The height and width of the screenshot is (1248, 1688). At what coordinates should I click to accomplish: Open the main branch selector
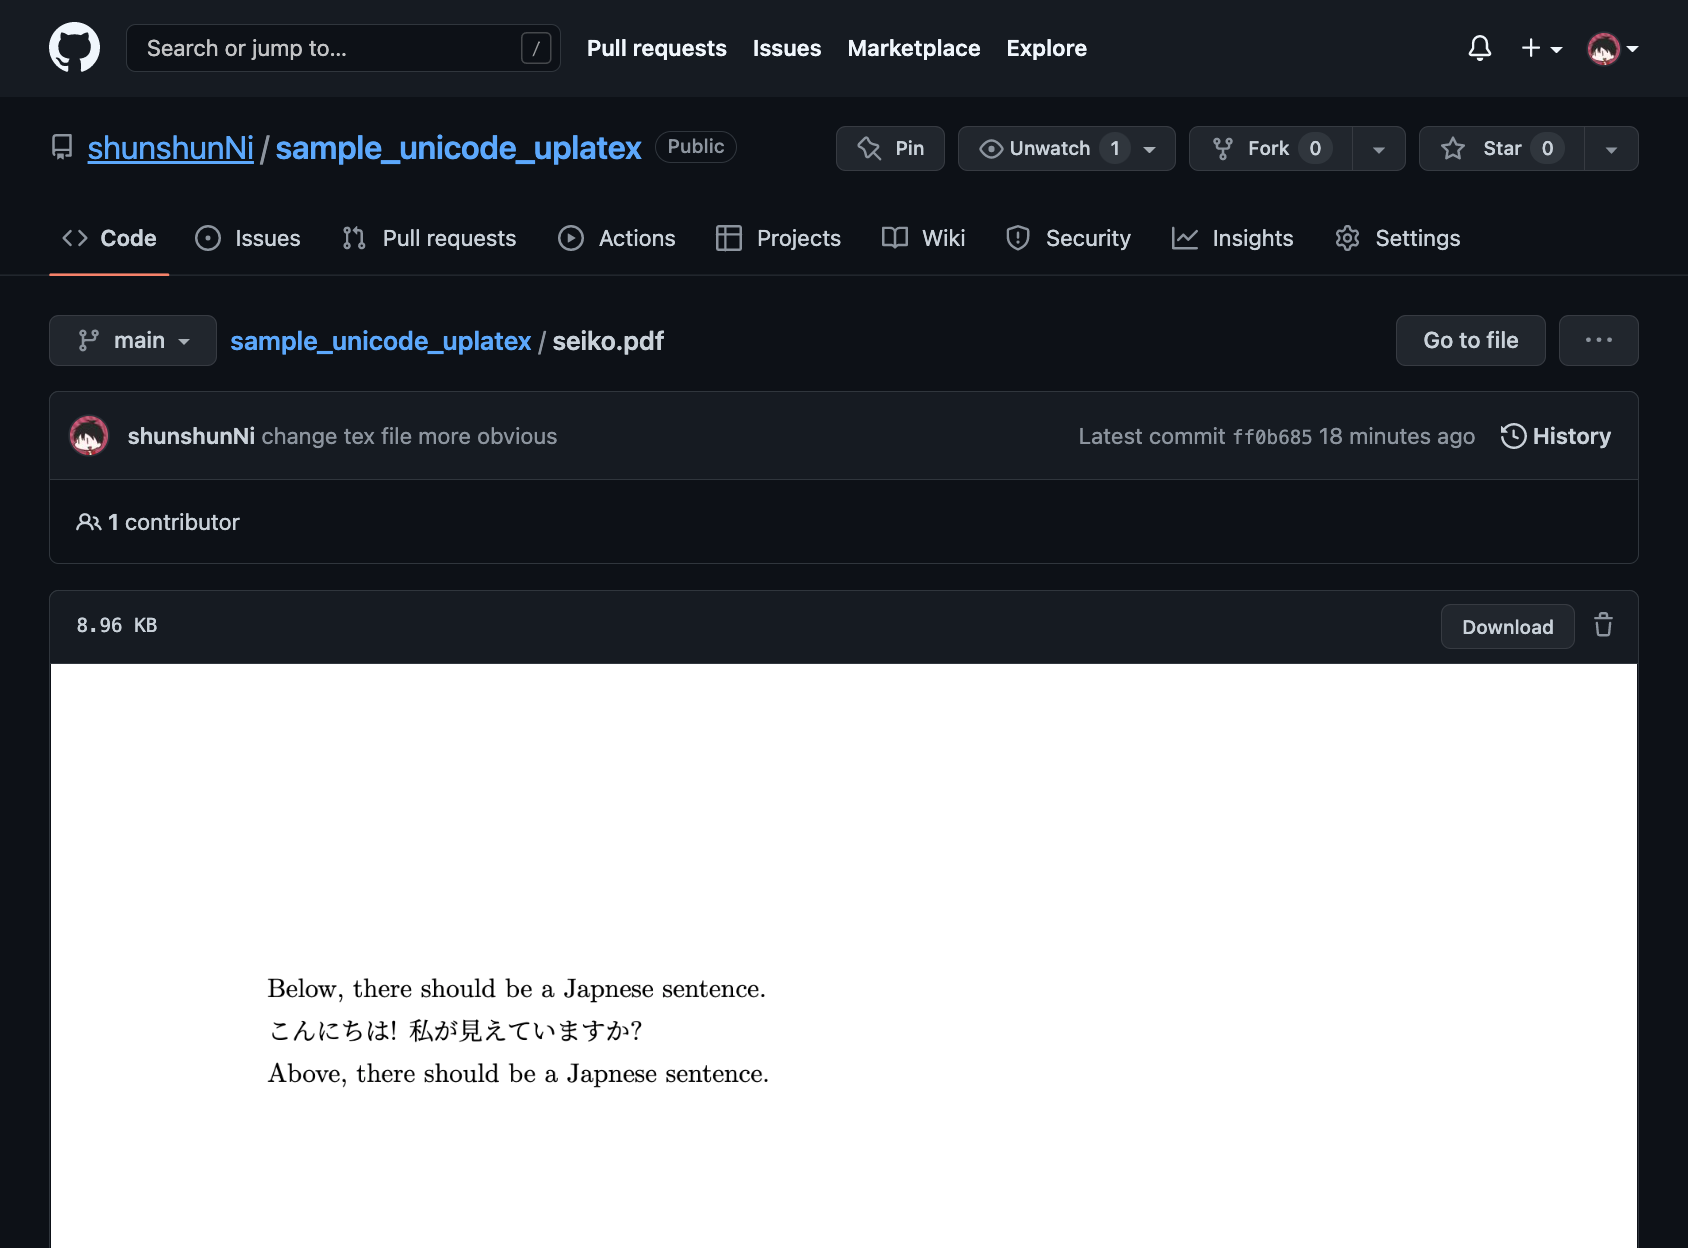point(133,341)
